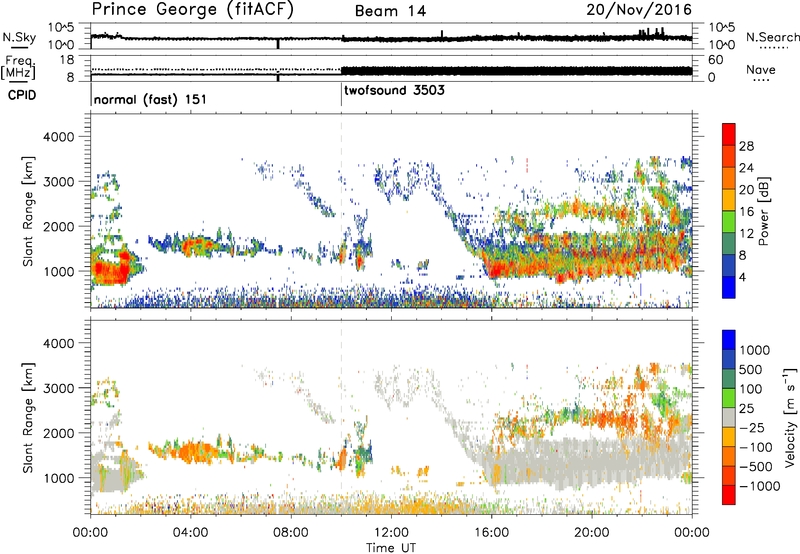This screenshot has height=554, width=800.
Task: Click the '12:00' time axis tick label
Action: 391,533
